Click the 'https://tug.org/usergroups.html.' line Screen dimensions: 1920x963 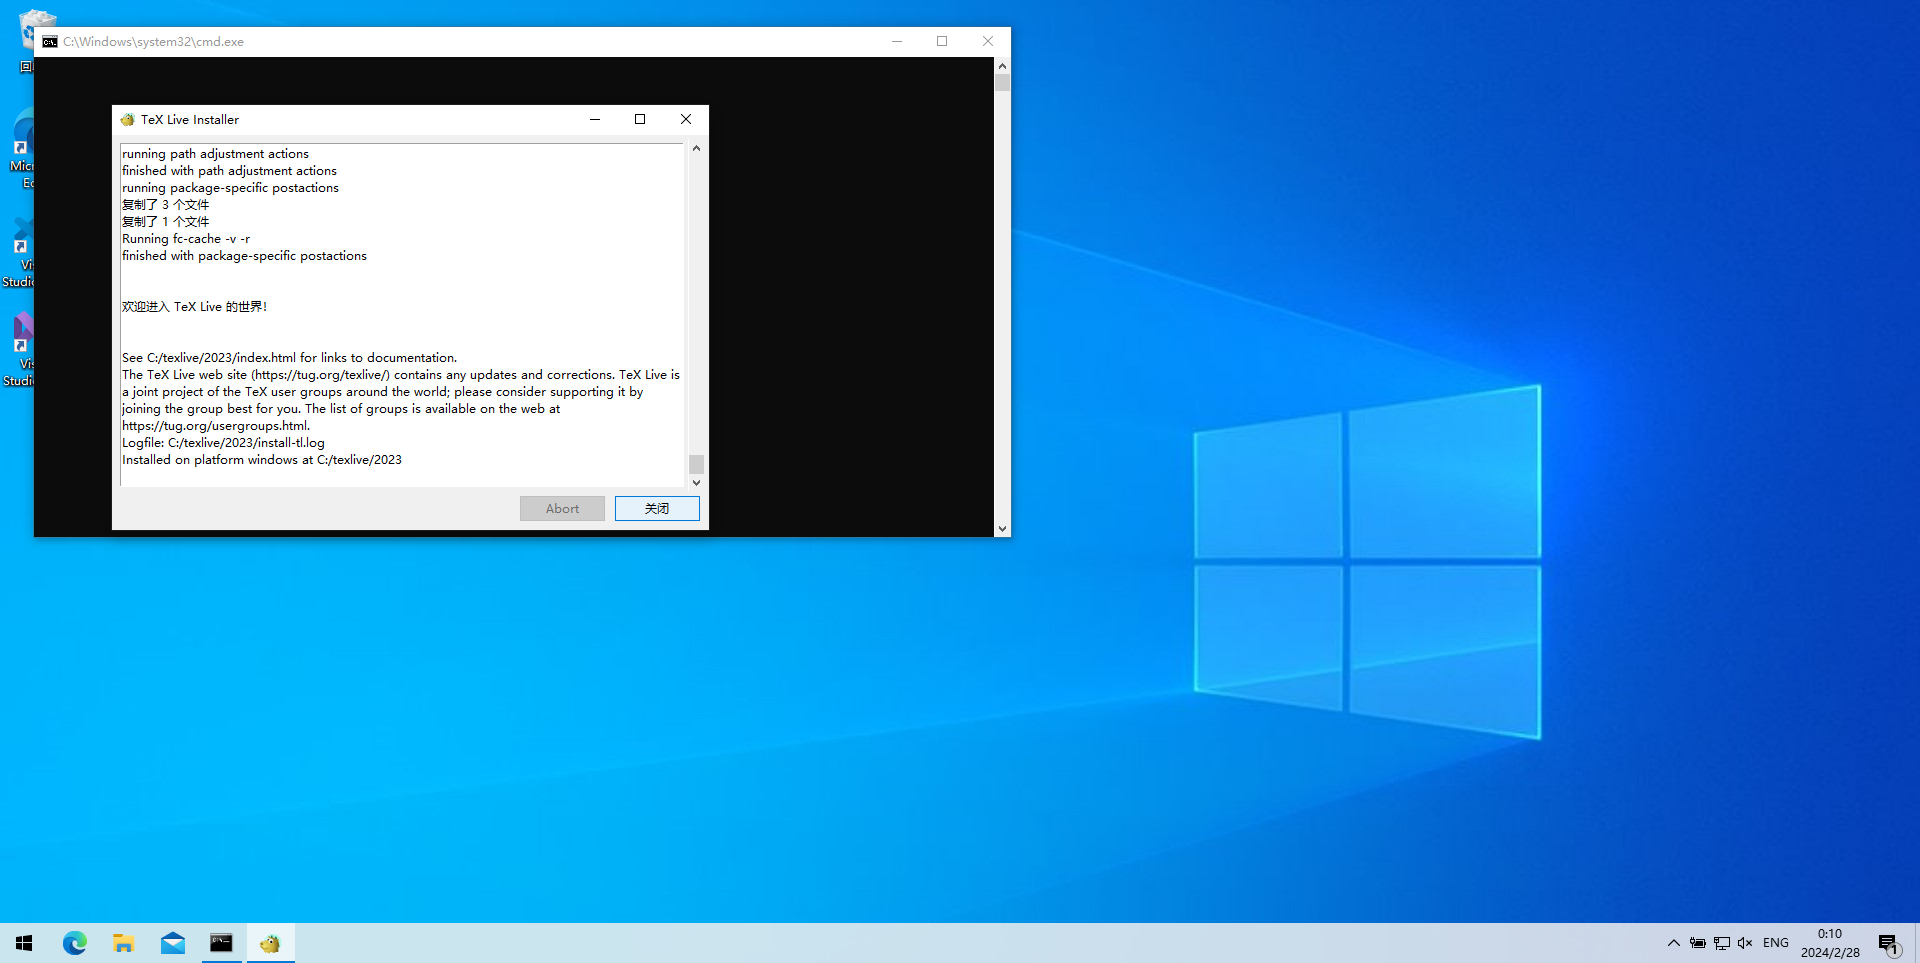(x=216, y=426)
